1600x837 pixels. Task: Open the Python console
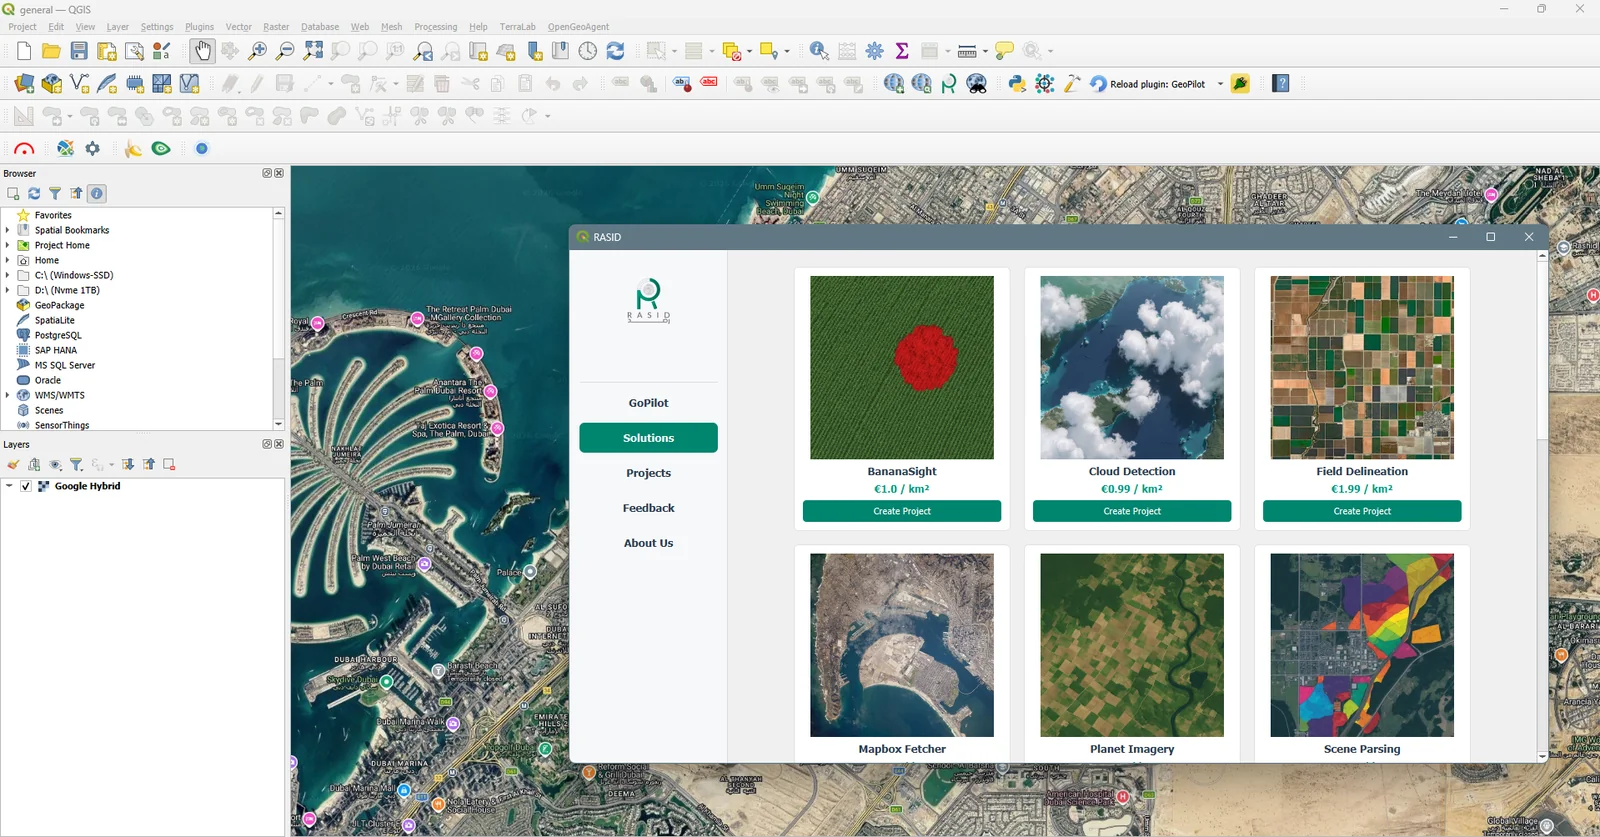click(x=1017, y=84)
